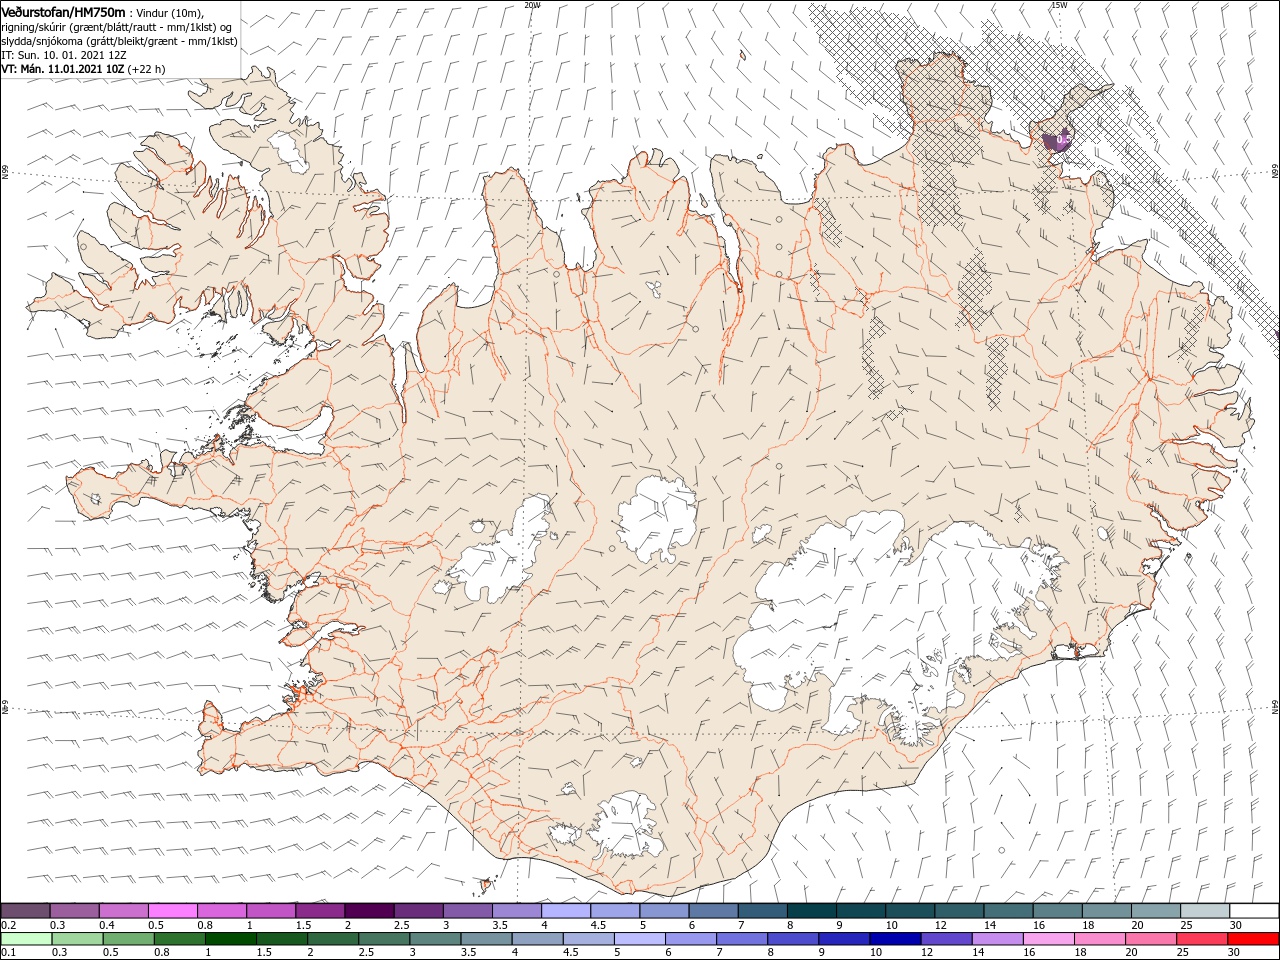Select the lower legend swatch labeled 14
The width and height of the screenshot is (1280, 960).
click(998, 938)
